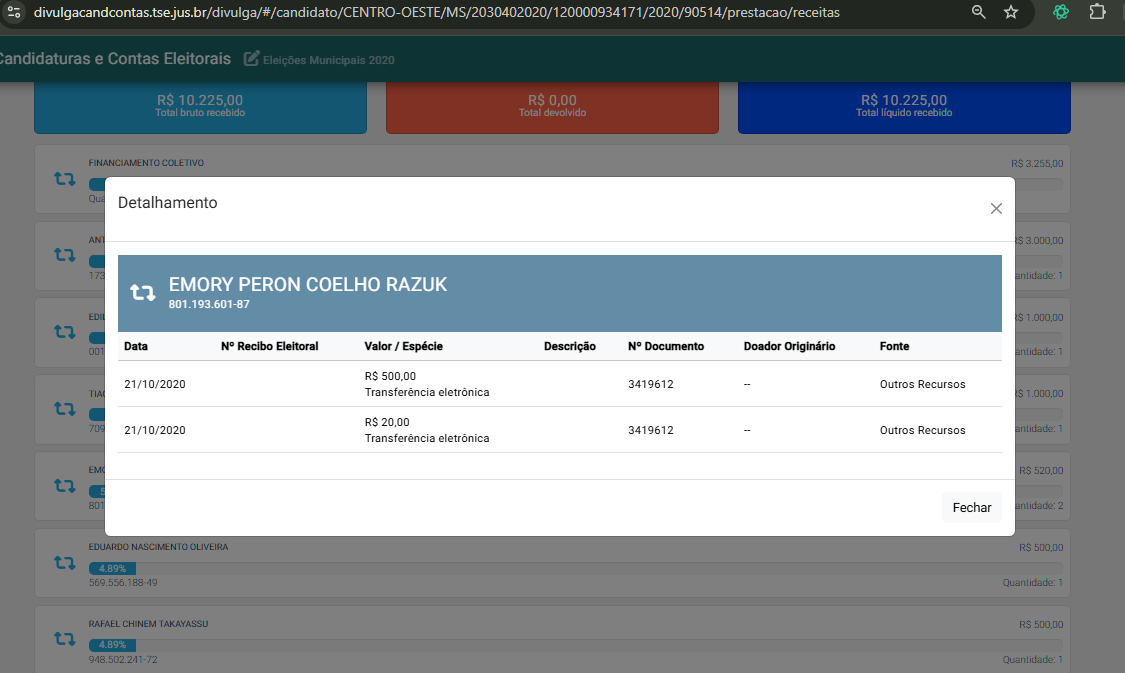Click Outros Recursos in the R$ 500,00 row
The height and width of the screenshot is (673, 1125).
tap(923, 384)
